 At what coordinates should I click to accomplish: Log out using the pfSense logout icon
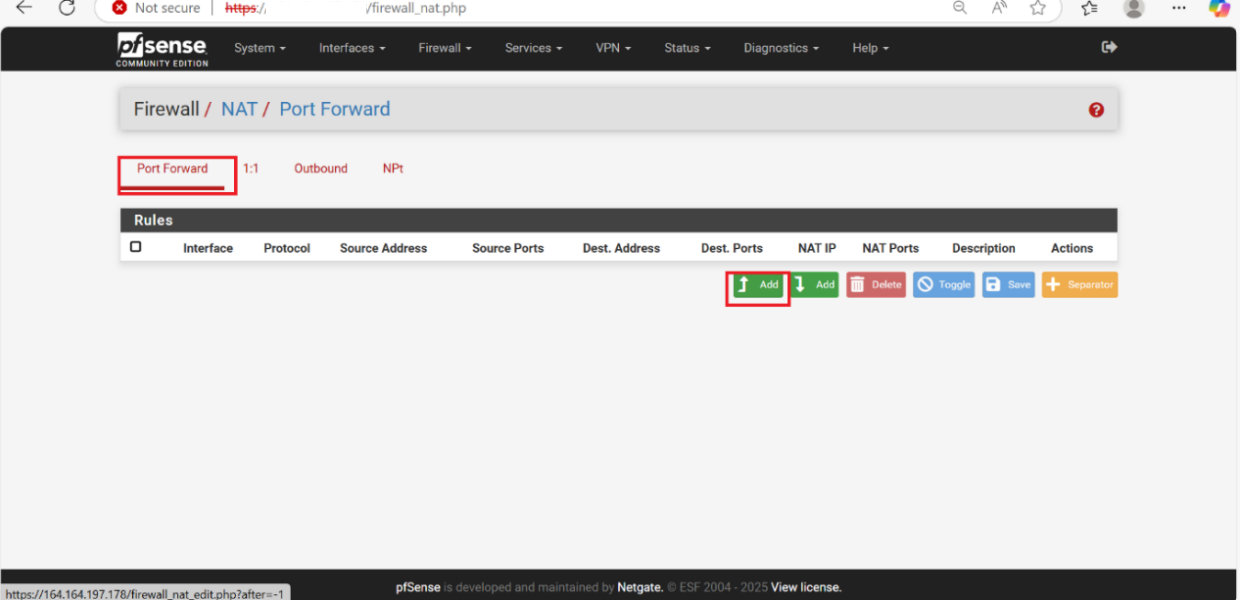(1109, 47)
